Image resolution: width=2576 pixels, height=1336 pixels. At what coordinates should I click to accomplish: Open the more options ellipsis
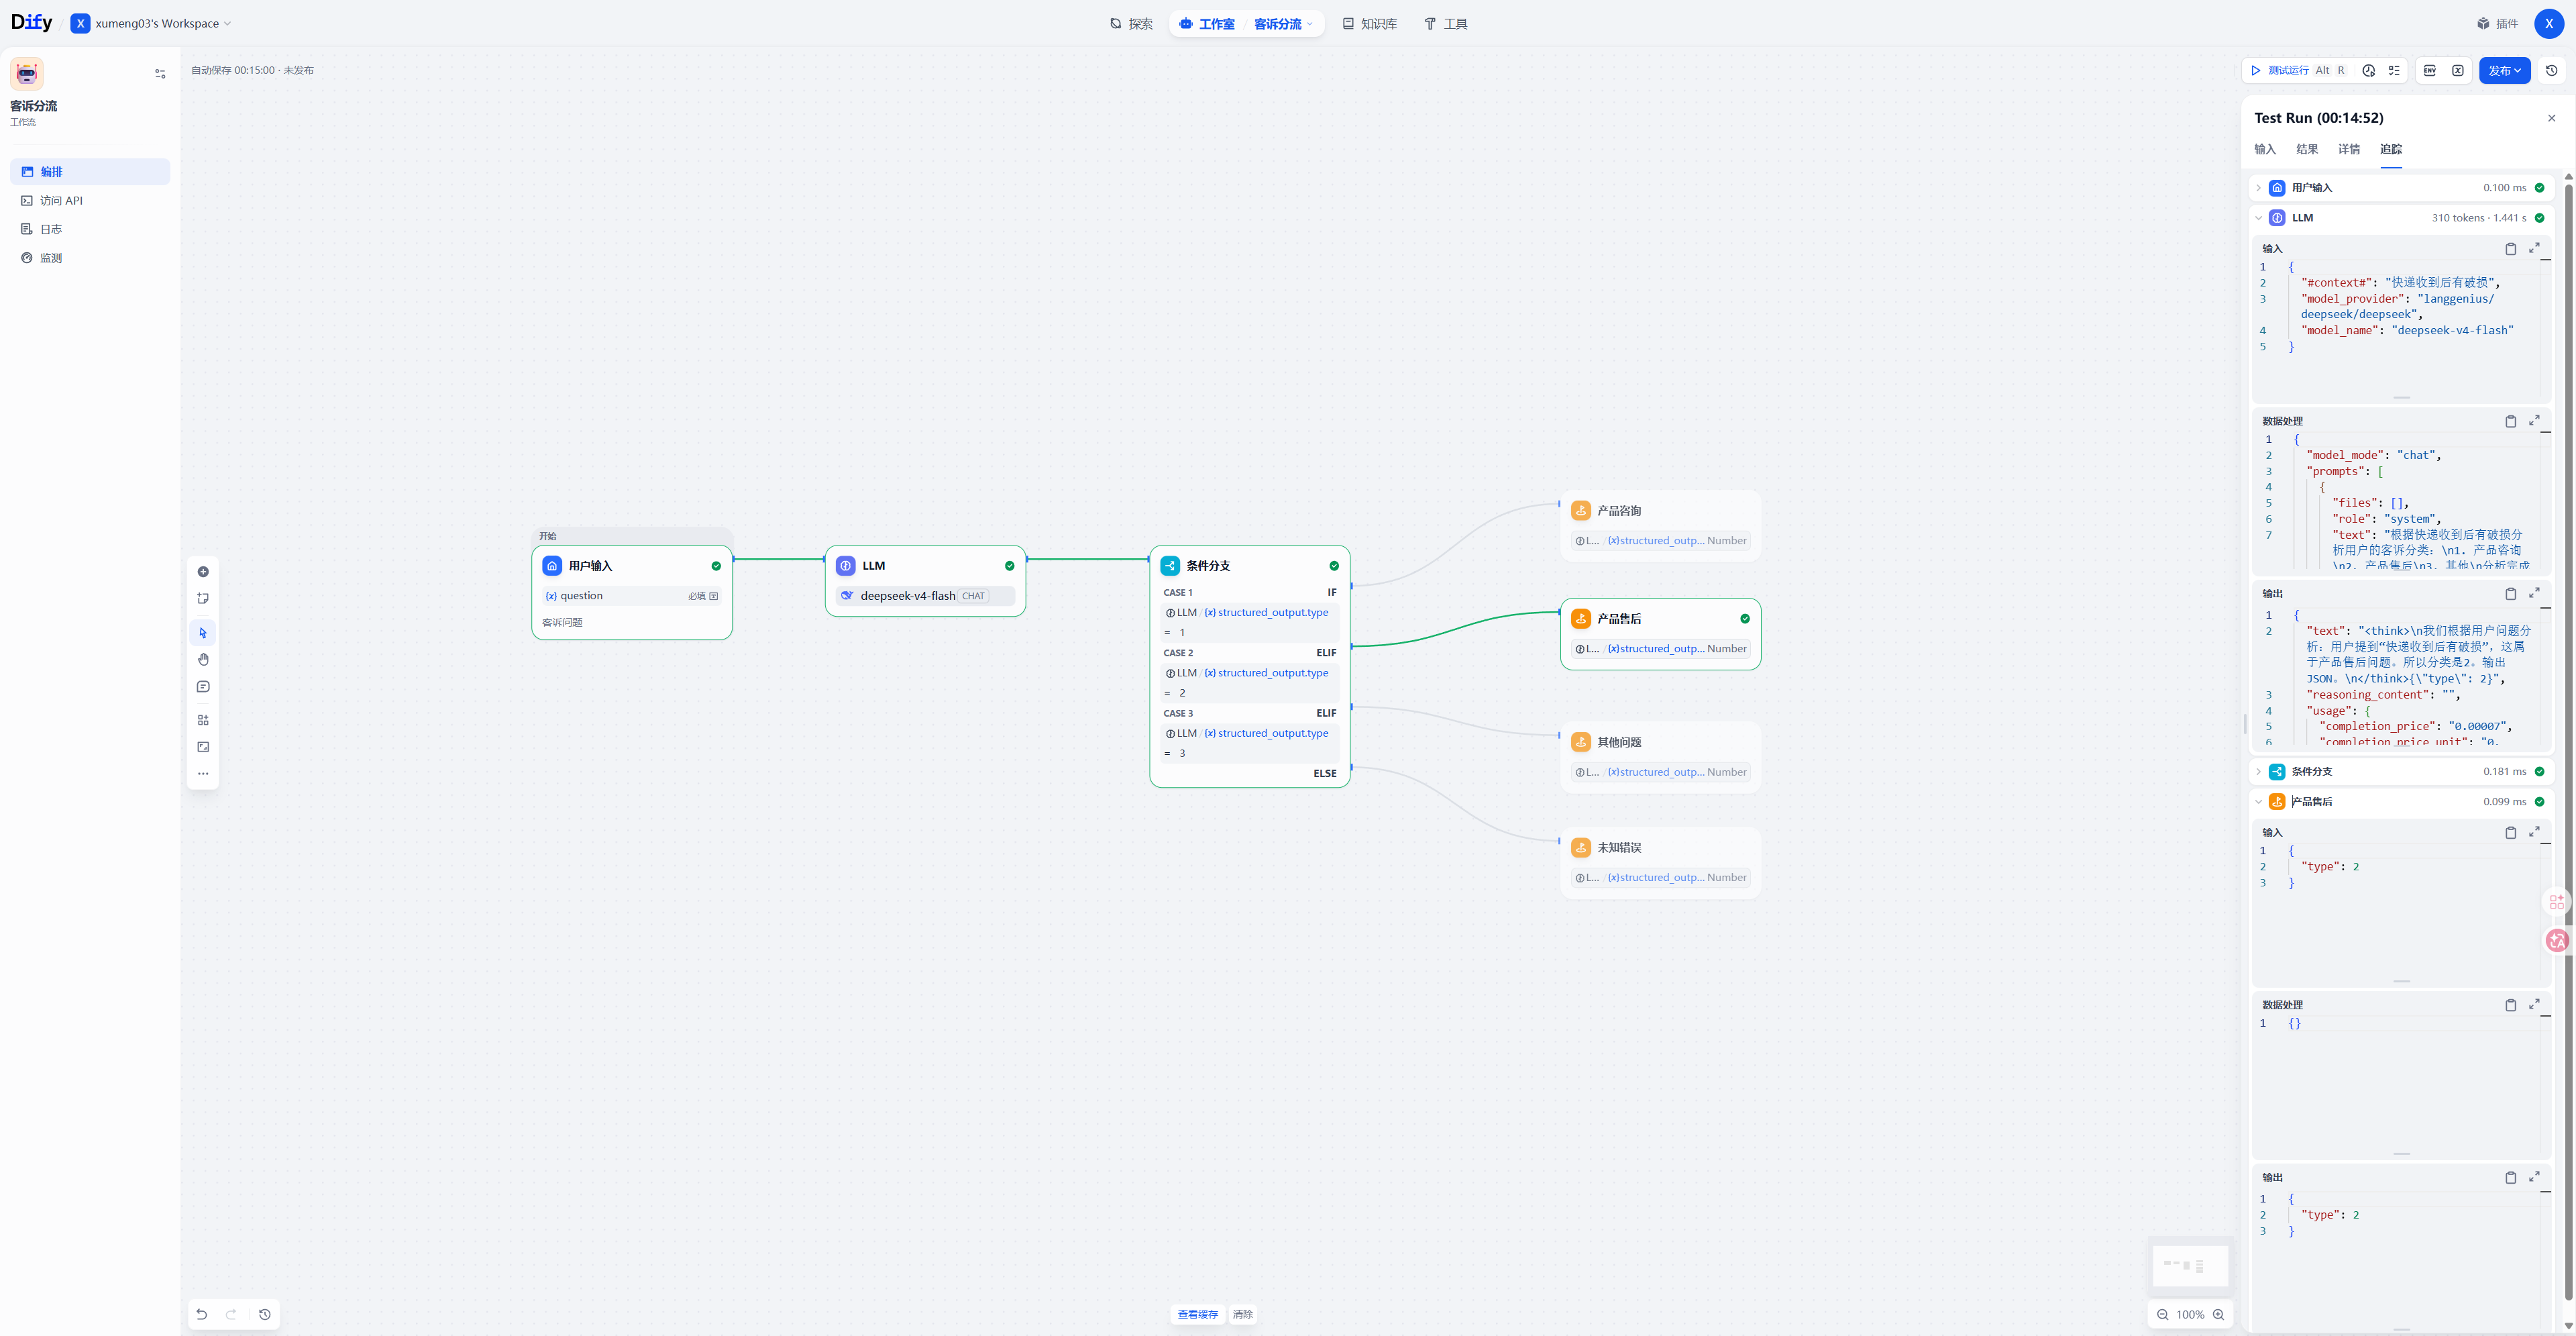203,774
